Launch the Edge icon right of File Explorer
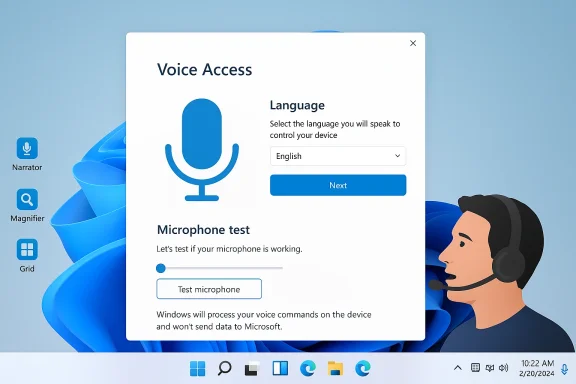Viewport: 576px width, 384px height. tap(363, 368)
